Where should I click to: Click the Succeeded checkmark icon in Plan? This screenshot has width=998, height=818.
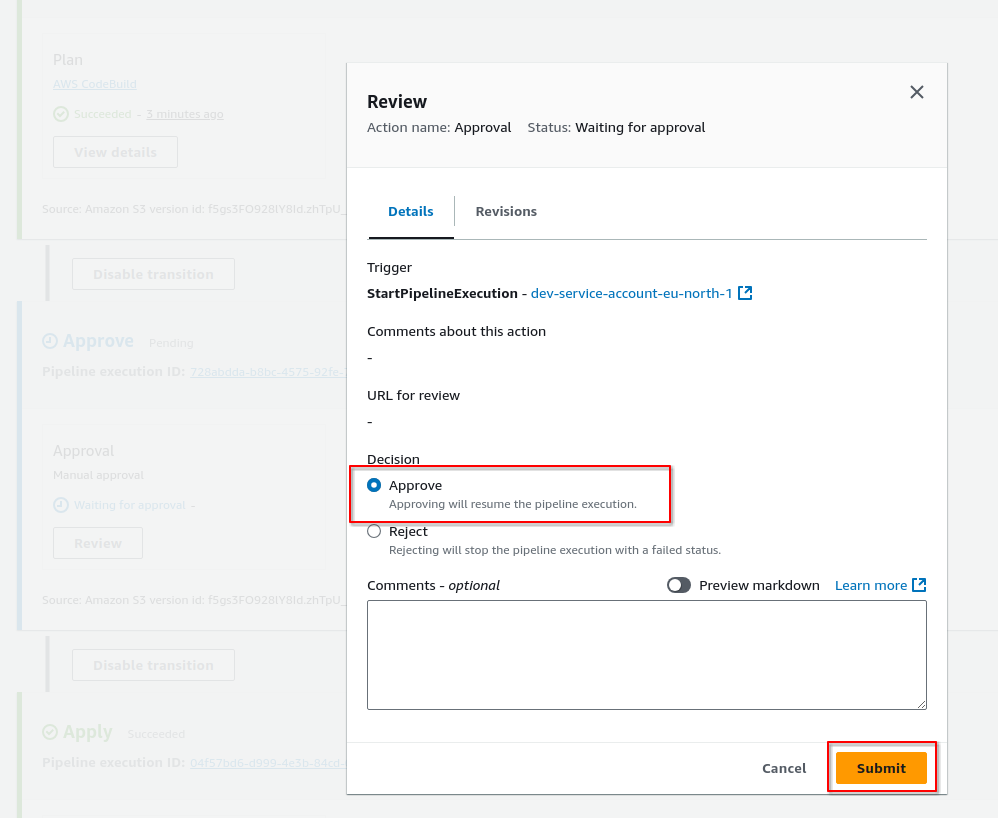click(61, 114)
